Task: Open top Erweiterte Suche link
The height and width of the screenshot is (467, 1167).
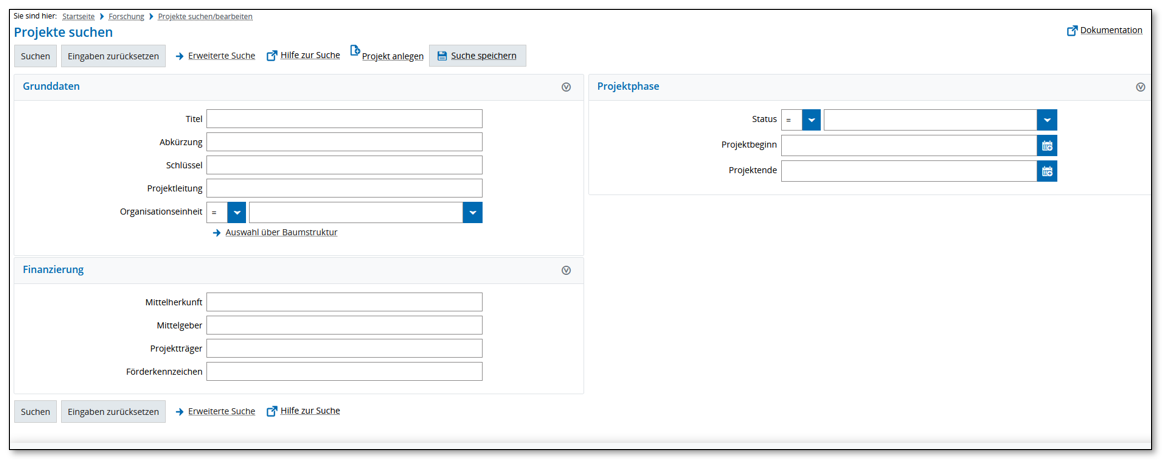Action: 221,56
